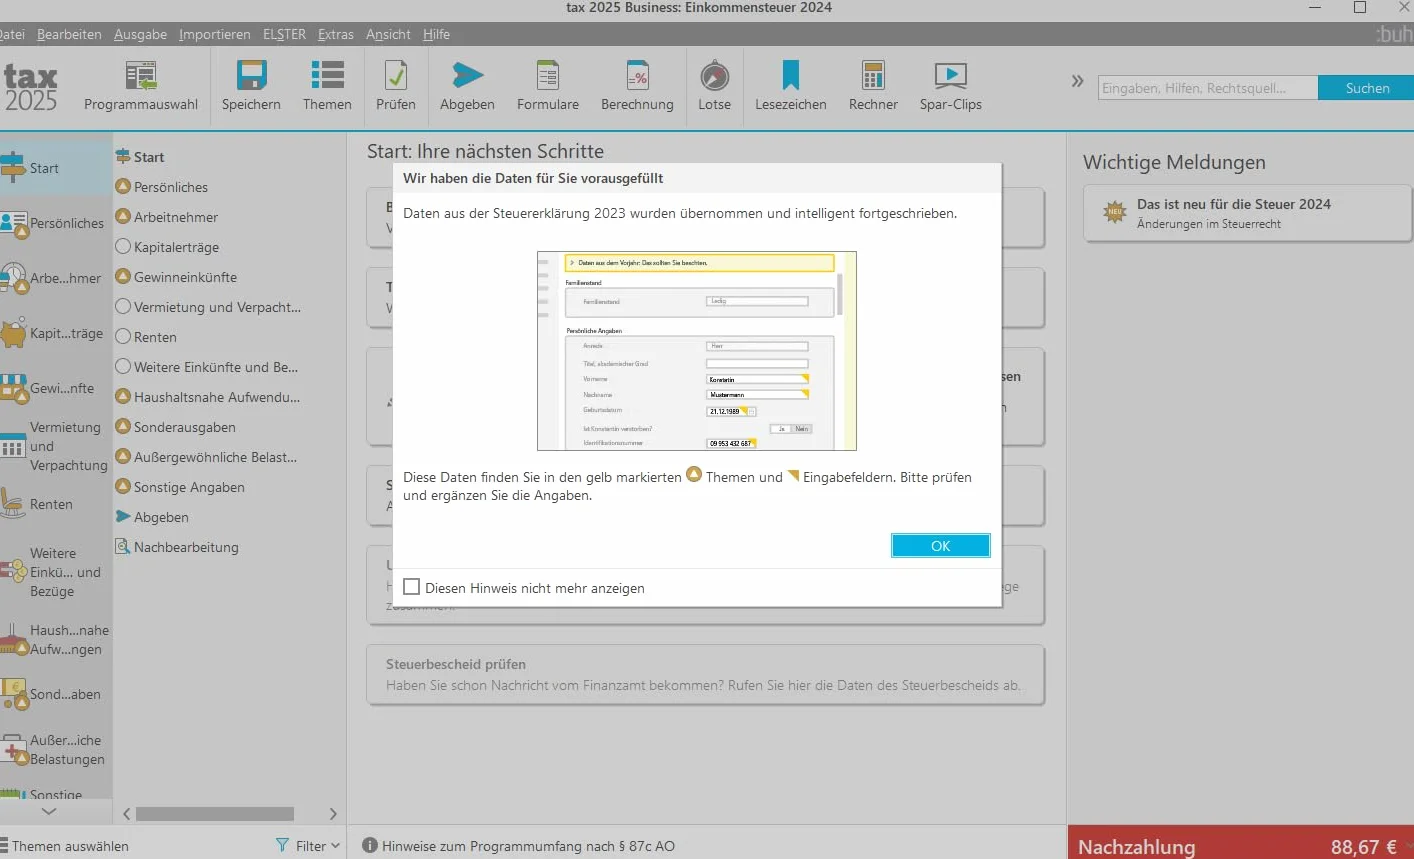Select Sond...aben sidebar icon
Image resolution: width=1414 pixels, height=859 pixels.
(13, 693)
